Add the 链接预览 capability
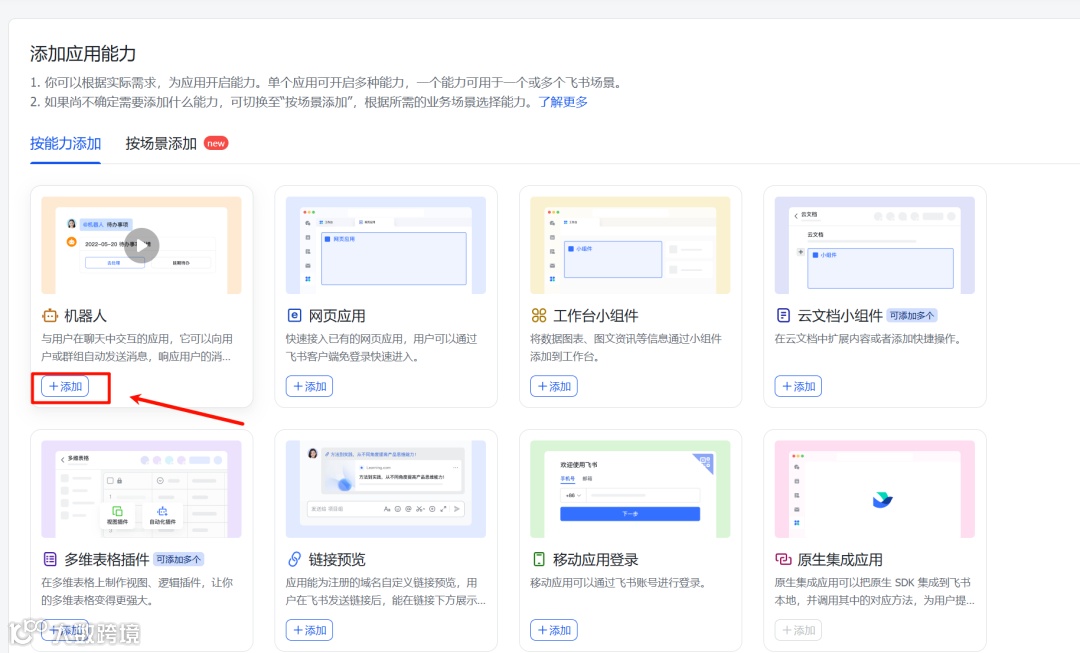The image size is (1080, 653). point(309,630)
